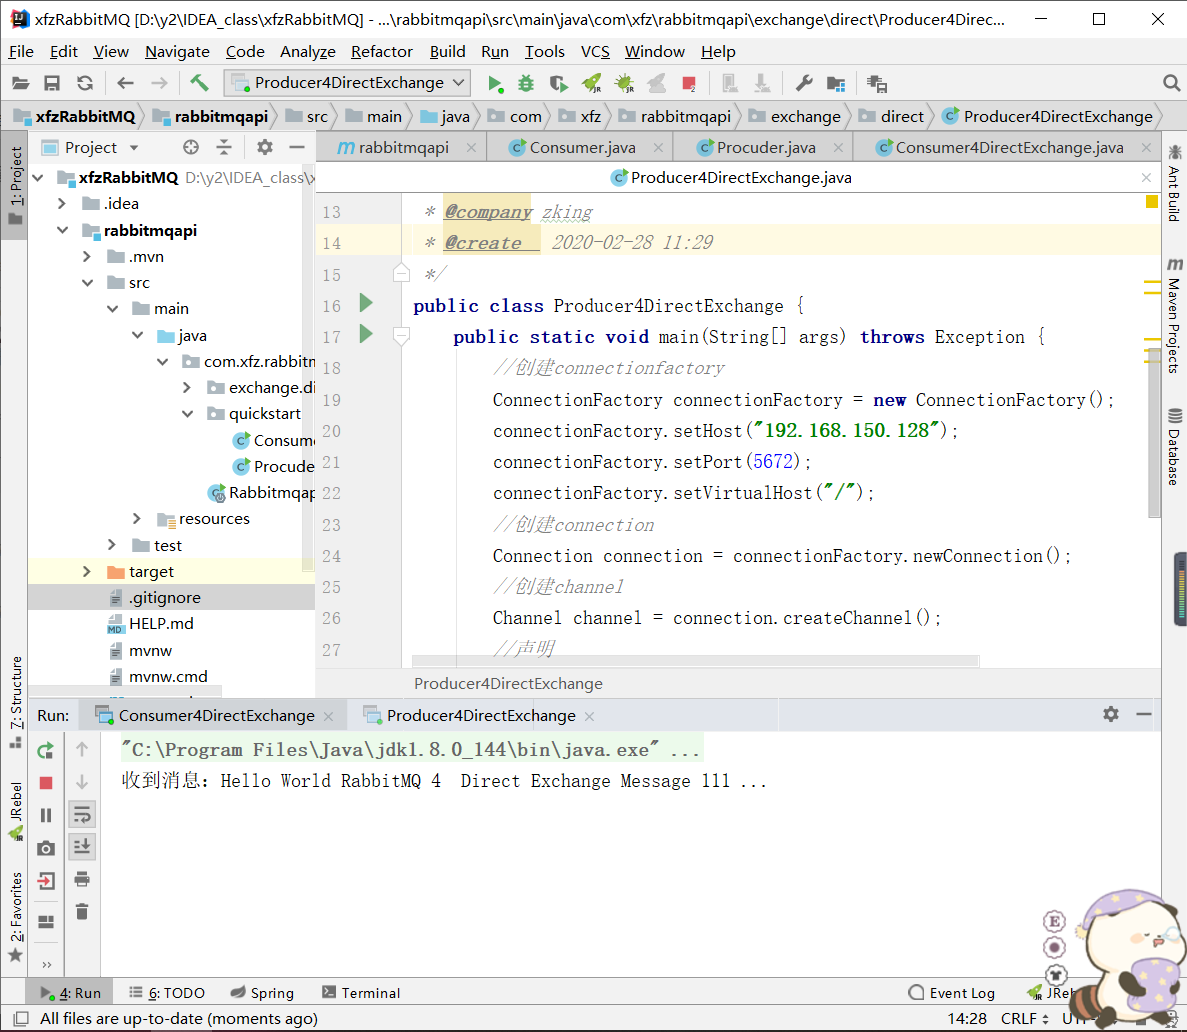
Task: Hide the Project panel with minus icon
Action: 297,147
